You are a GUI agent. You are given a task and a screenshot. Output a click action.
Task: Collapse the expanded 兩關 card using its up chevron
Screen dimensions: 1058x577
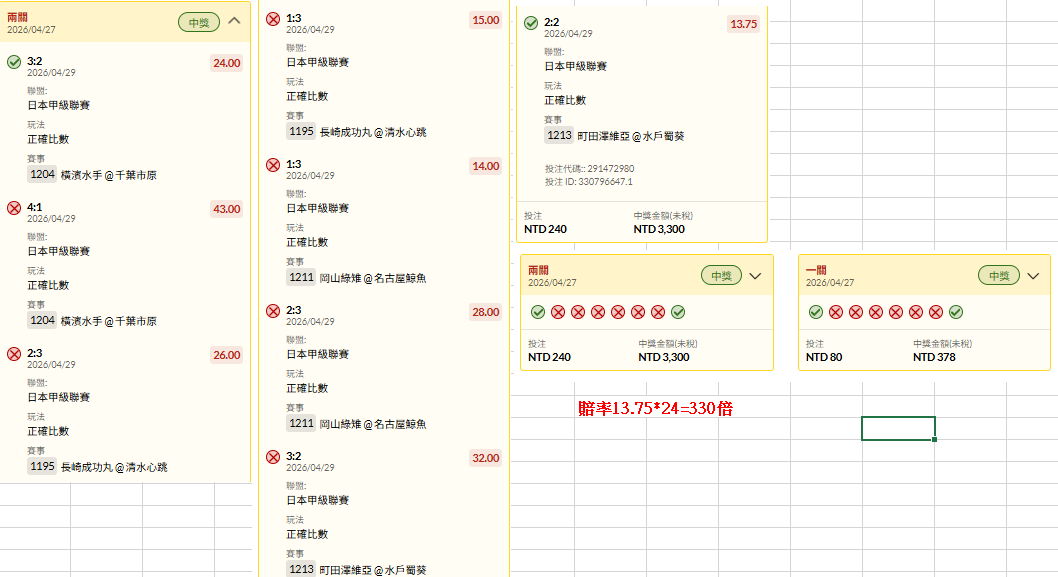click(235, 21)
